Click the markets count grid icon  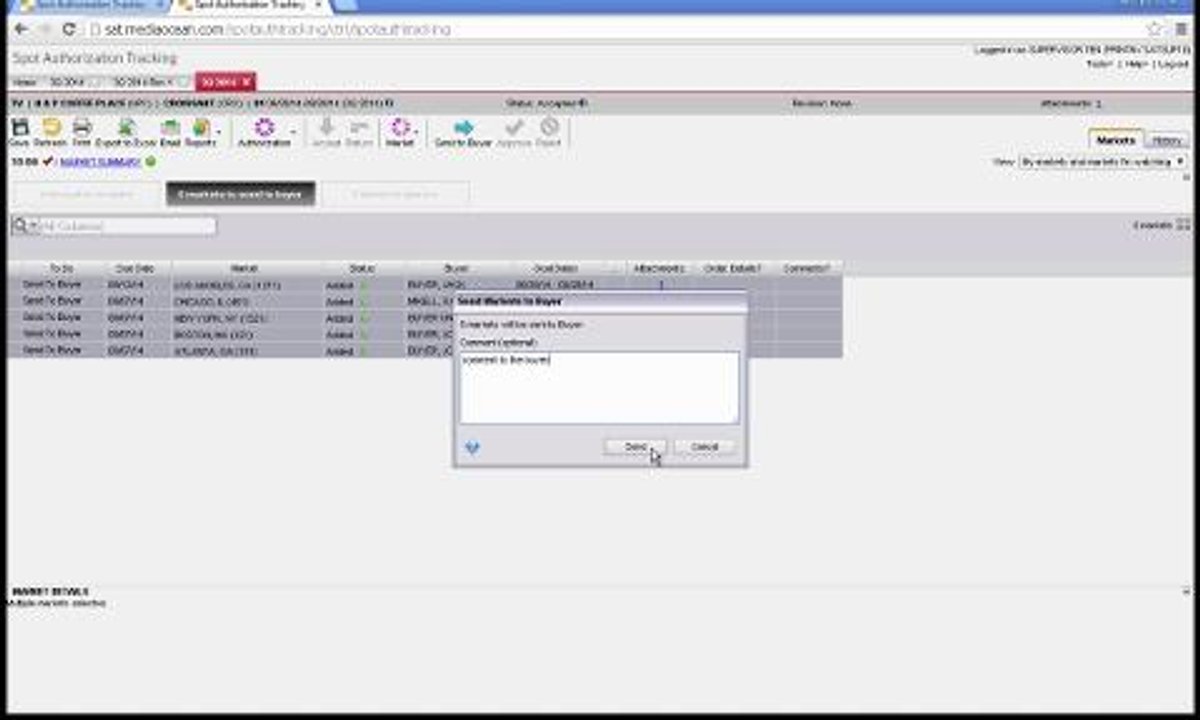coord(1184,225)
